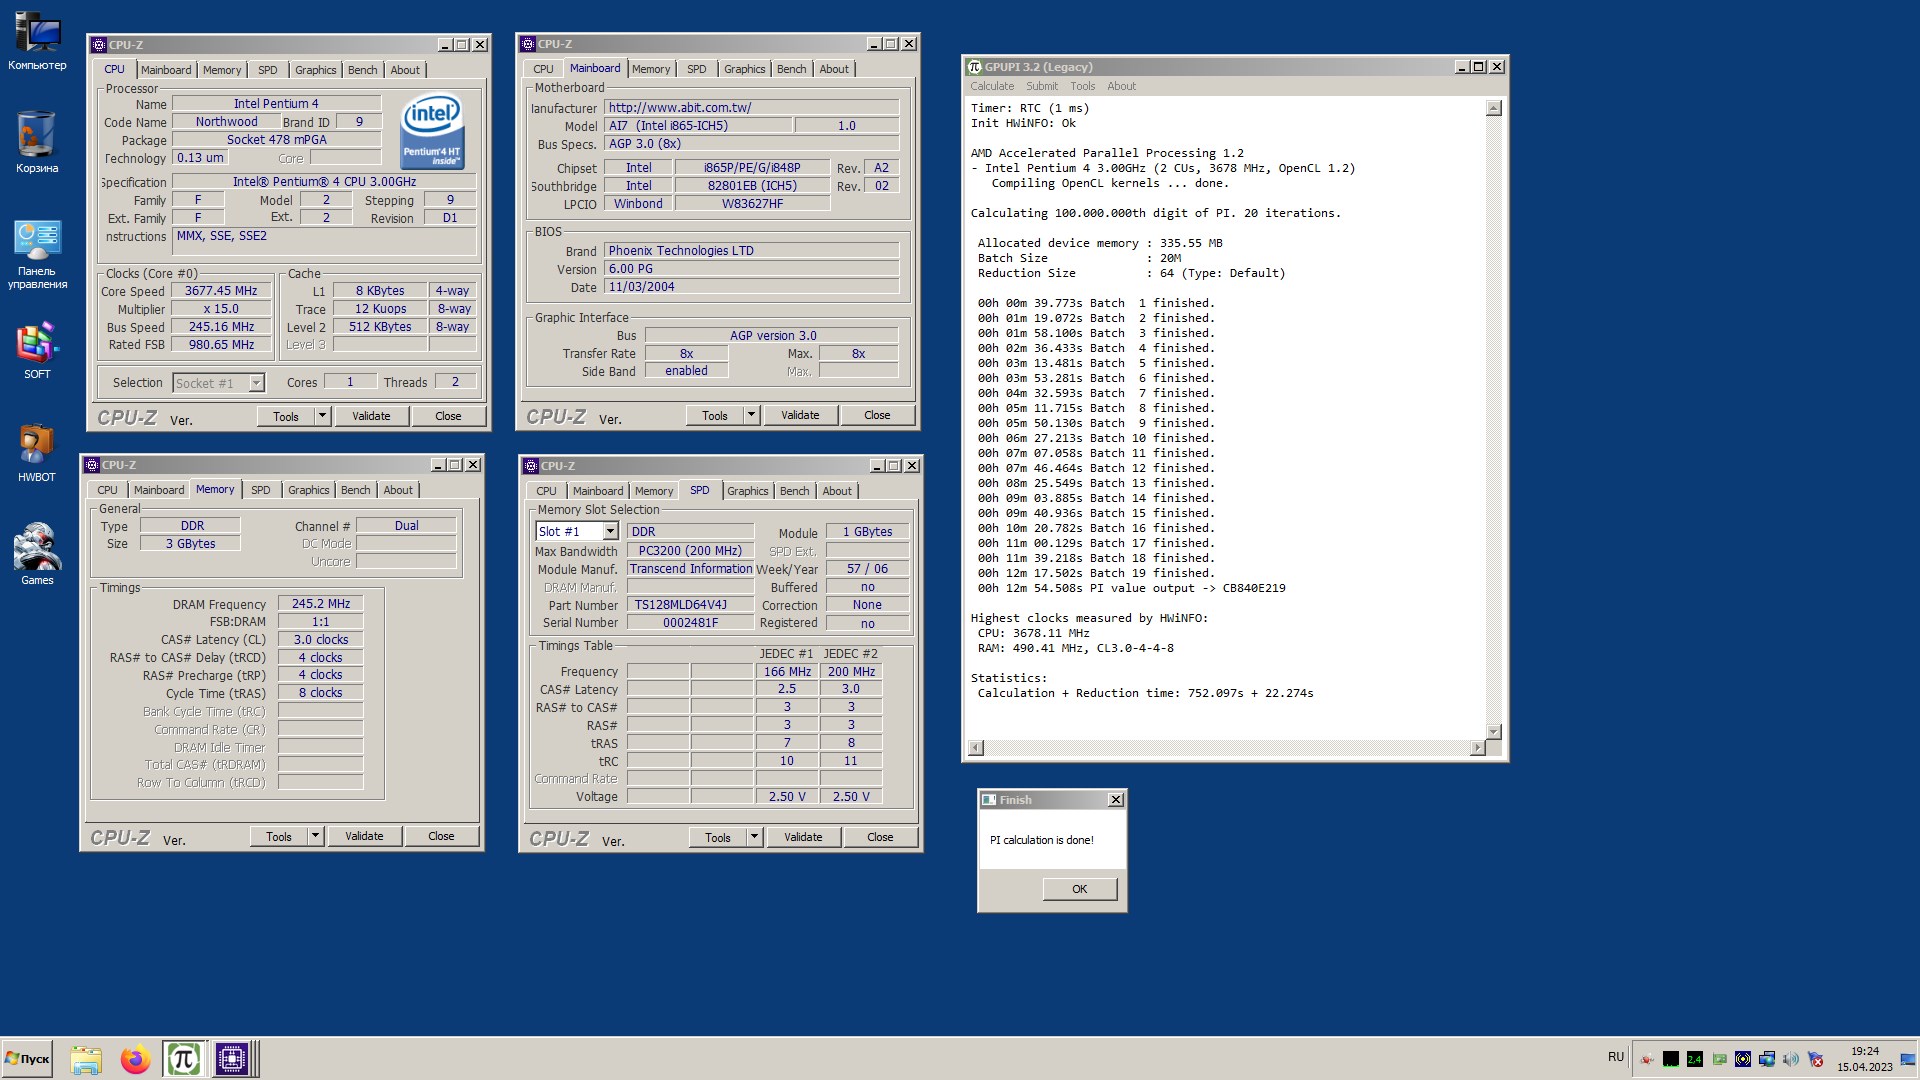The image size is (1920, 1080).
Task: Click the GPUPI horizontal scrollbar right arrow
Action: pos(1478,748)
